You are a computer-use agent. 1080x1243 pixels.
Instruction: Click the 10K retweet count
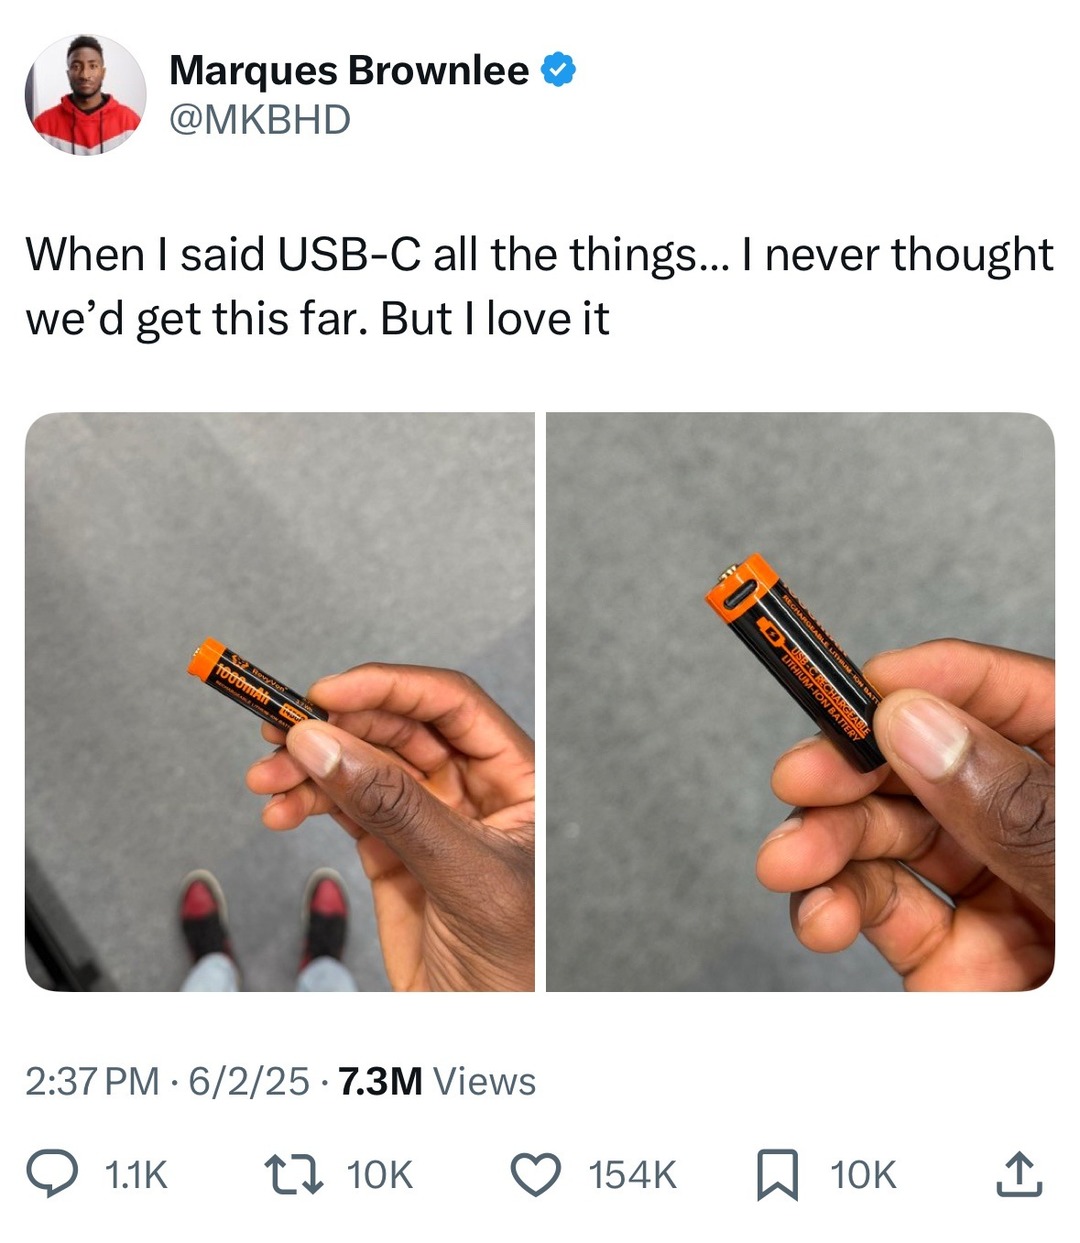tap(379, 1175)
